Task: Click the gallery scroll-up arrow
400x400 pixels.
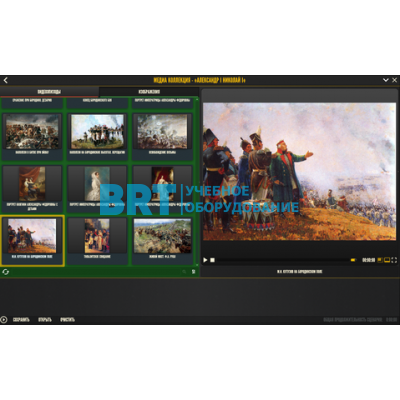Action: pyautogui.click(x=197, y=99)
